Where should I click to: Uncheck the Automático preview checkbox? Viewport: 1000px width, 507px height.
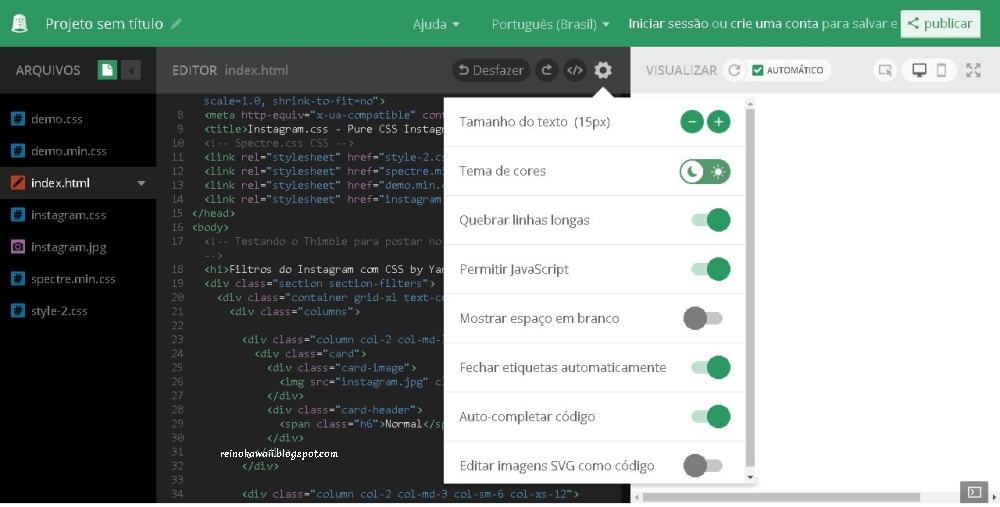click(x=758, y=70)
